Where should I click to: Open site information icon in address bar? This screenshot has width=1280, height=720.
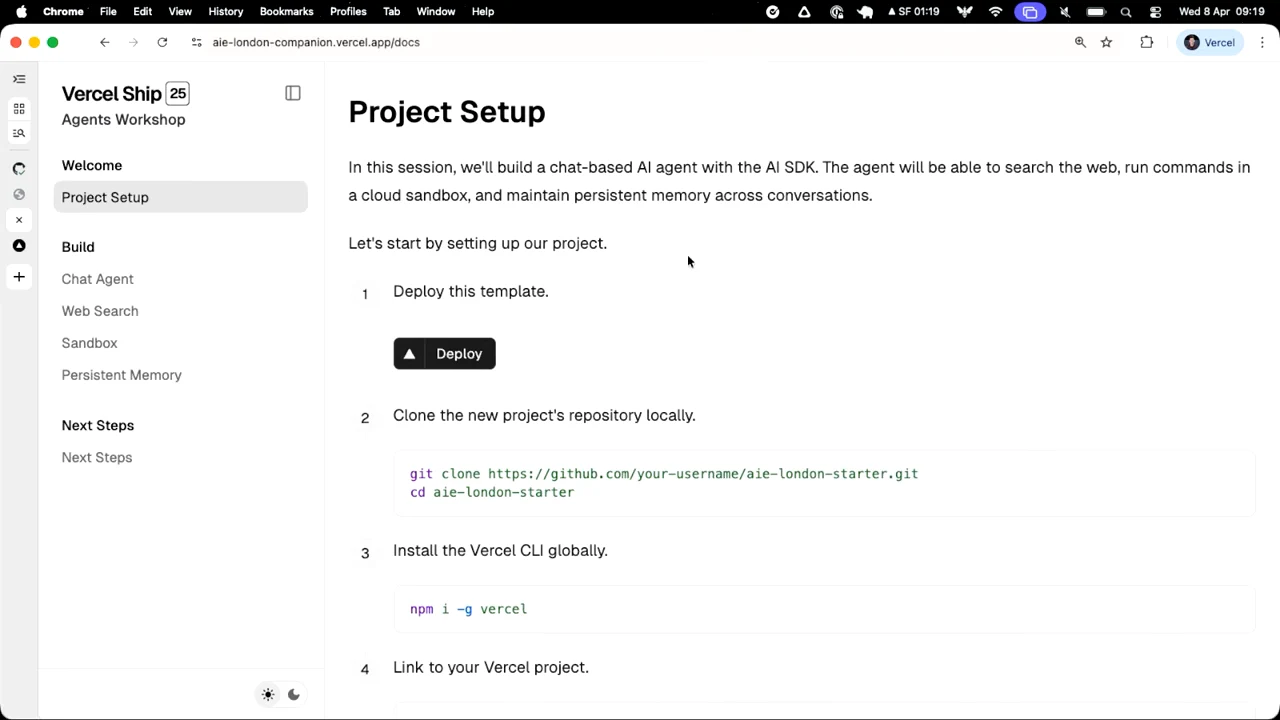[196, 42]
